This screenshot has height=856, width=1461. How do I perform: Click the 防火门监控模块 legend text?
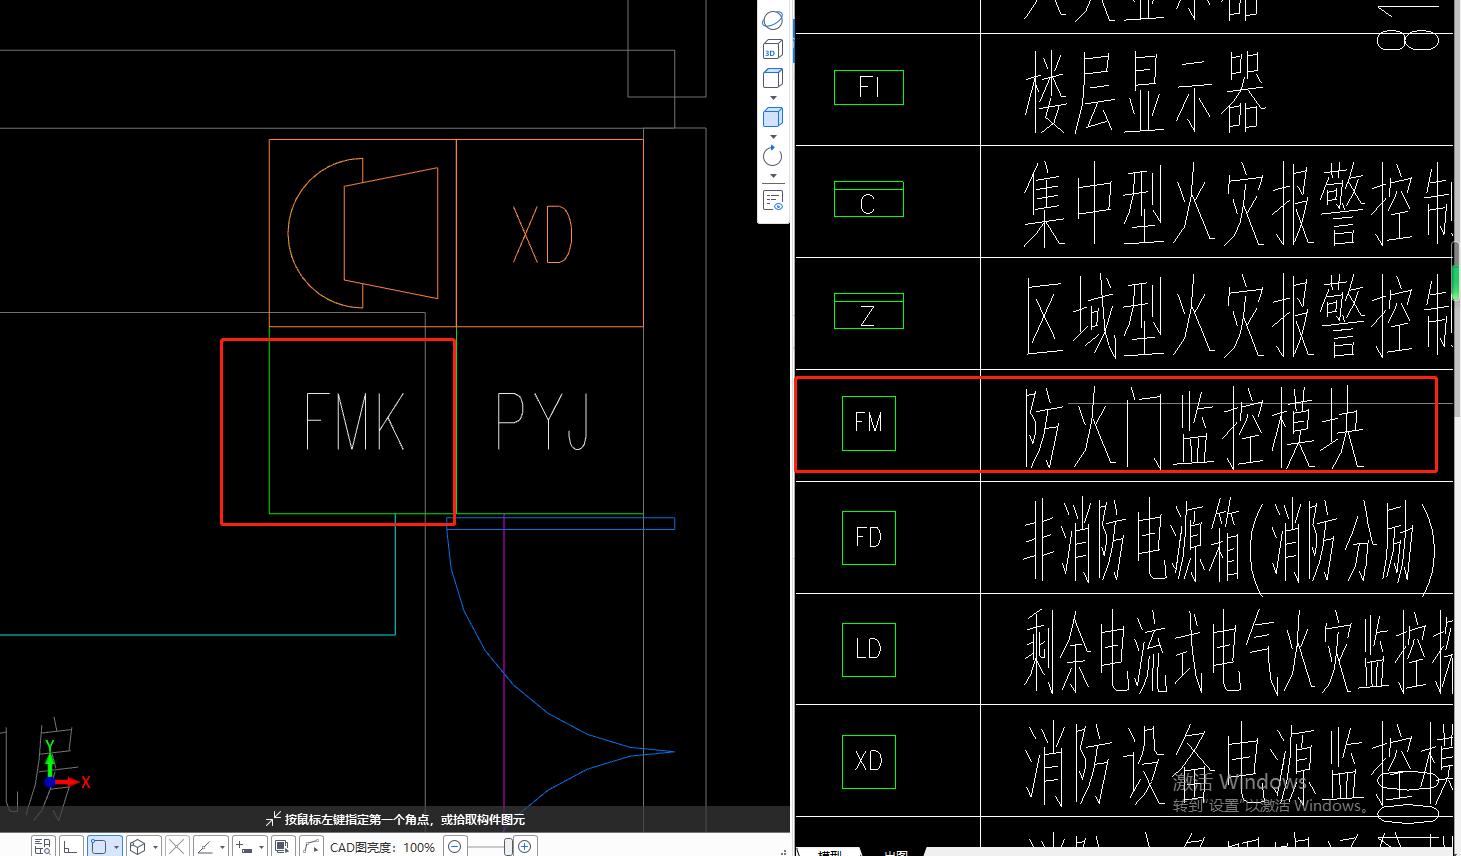1194,427
